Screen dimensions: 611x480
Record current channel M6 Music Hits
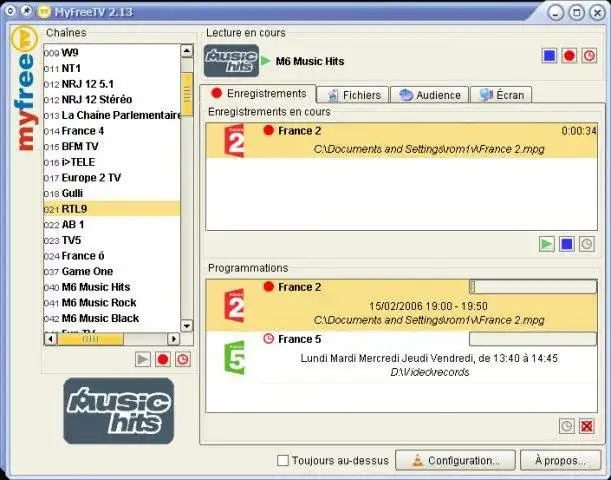coord(569,56)
